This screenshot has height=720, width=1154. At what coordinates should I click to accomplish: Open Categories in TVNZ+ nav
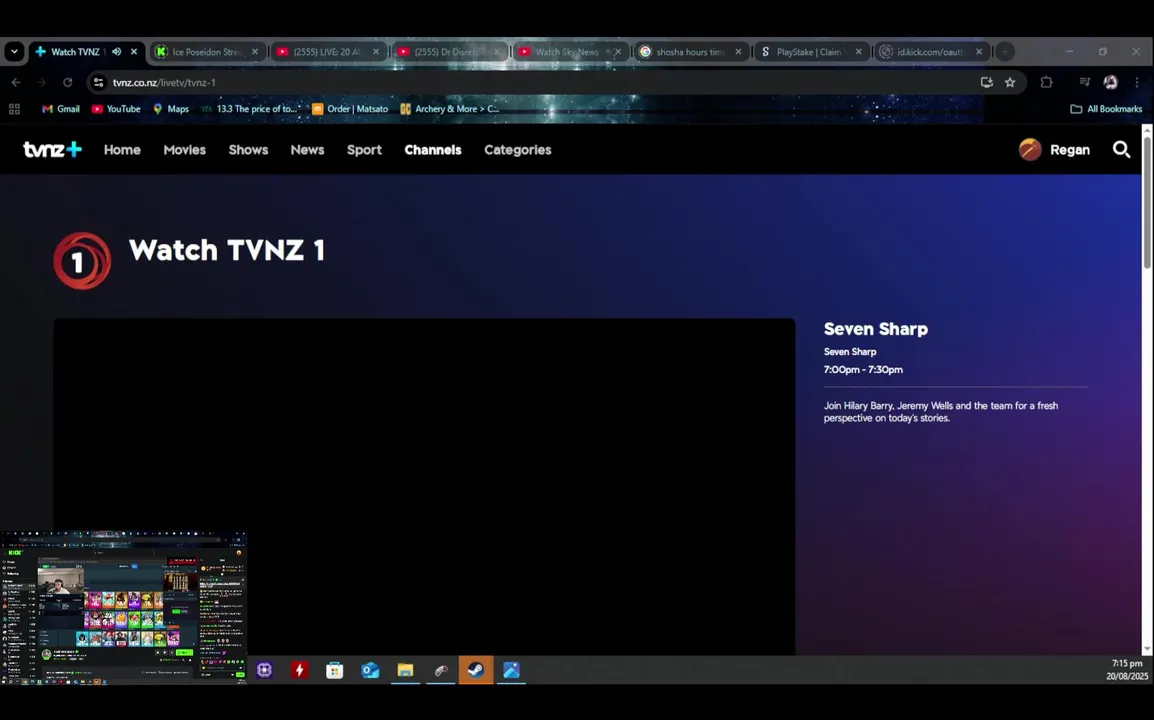[517, 149]
